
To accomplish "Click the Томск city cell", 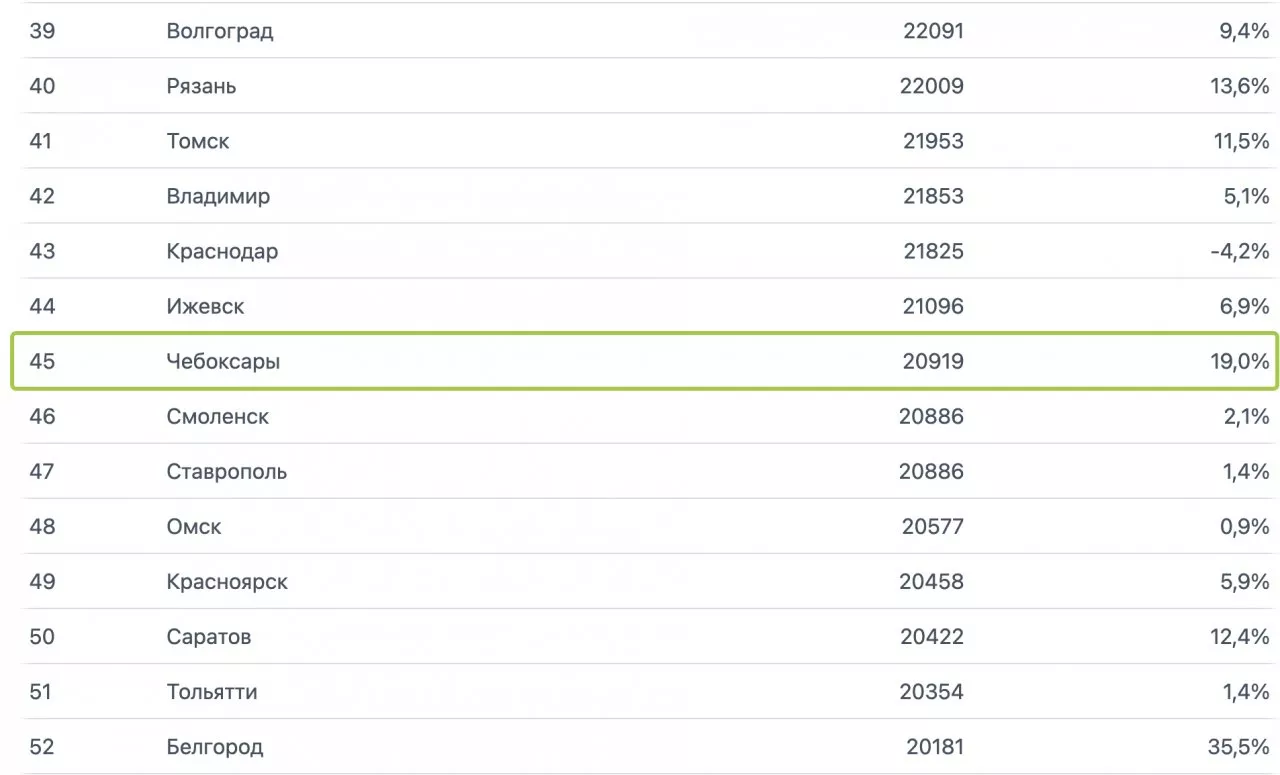I will [x=198, y=141].
